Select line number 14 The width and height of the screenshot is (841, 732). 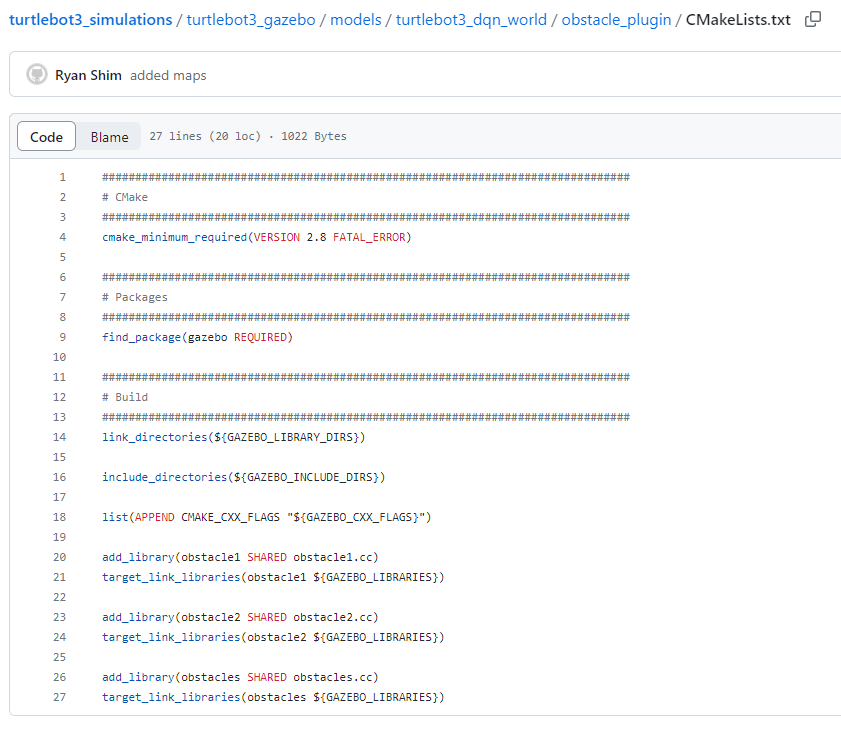click(60, 437)
